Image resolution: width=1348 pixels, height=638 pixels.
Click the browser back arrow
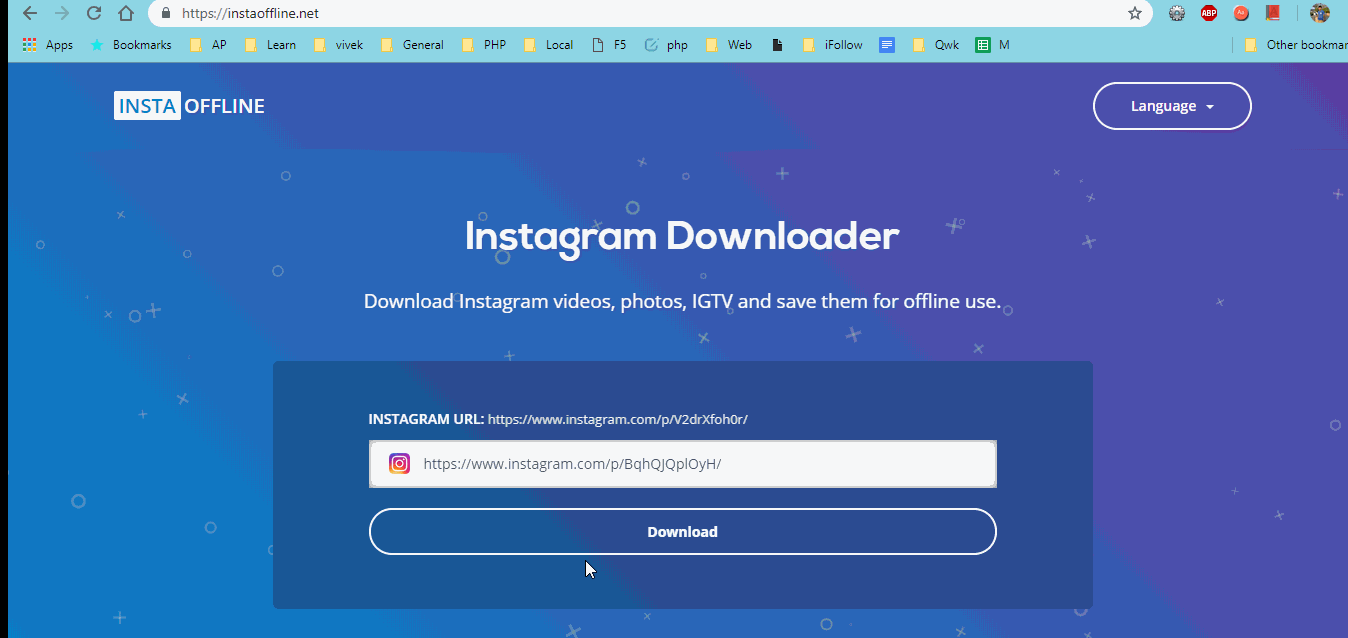click(x=30, y=14)
